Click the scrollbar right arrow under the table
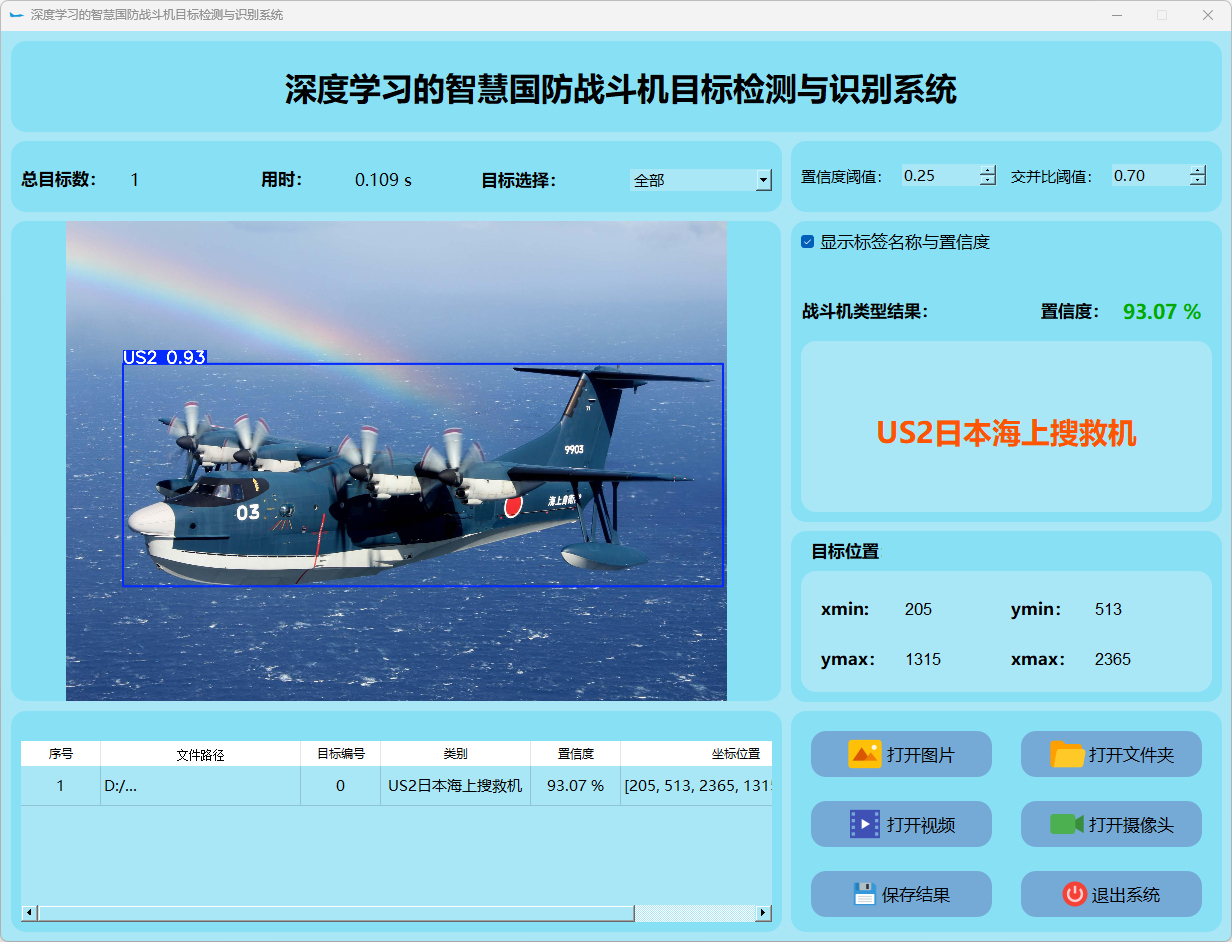Image resolution: width=1232 pixels, height=942 pixels. click(763, 913)
